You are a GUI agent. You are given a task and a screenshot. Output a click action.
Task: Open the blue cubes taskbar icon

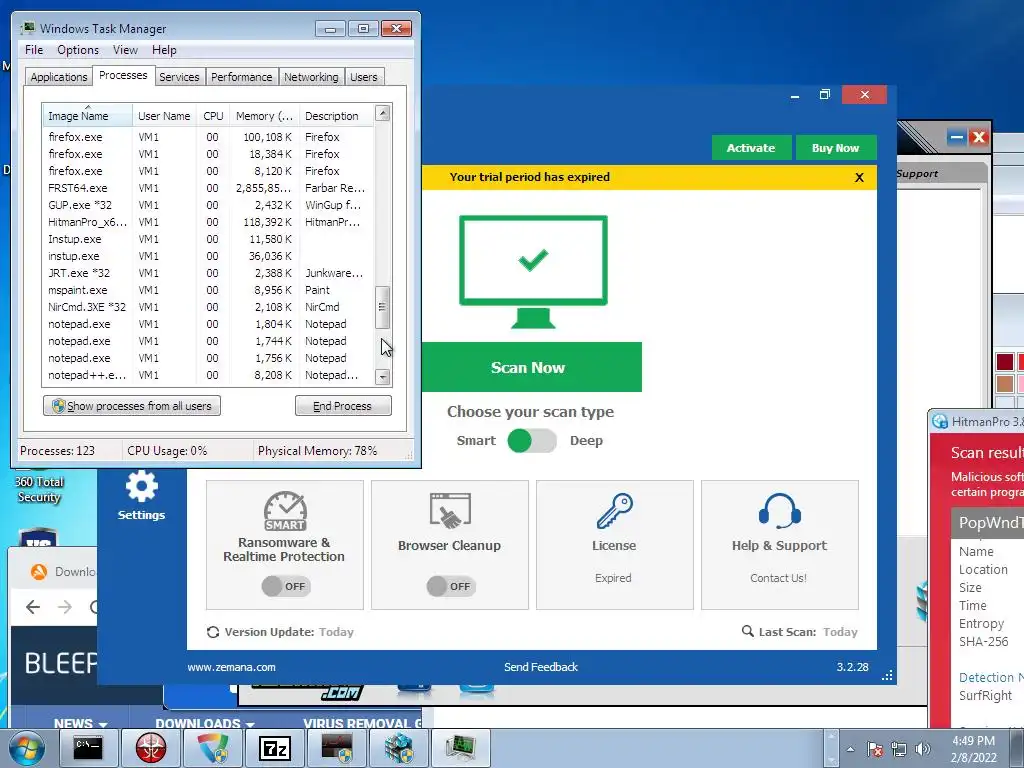(x=398, y=748)
